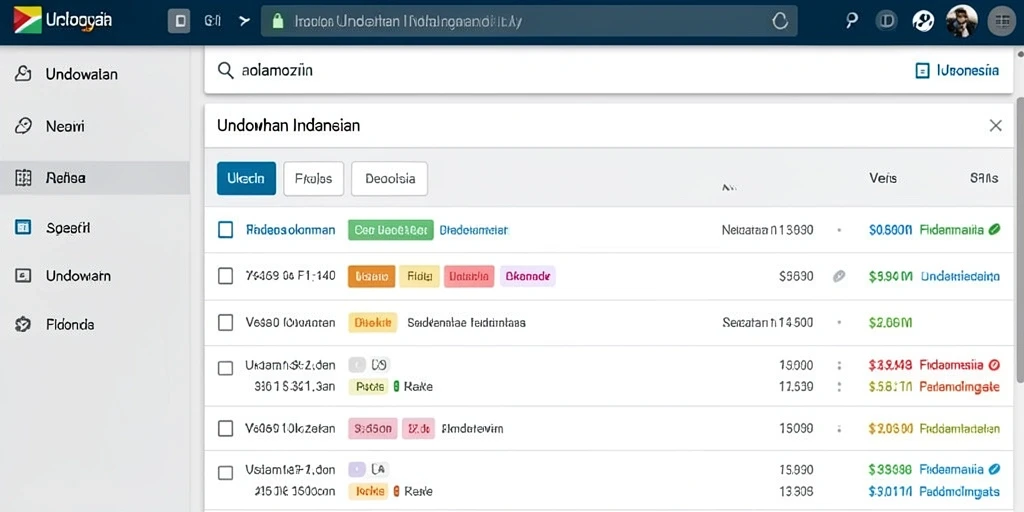Click the green Cao Uaoc&Ber tag
This screenshot has height=512, width=1024.
(x=391, y=230)
